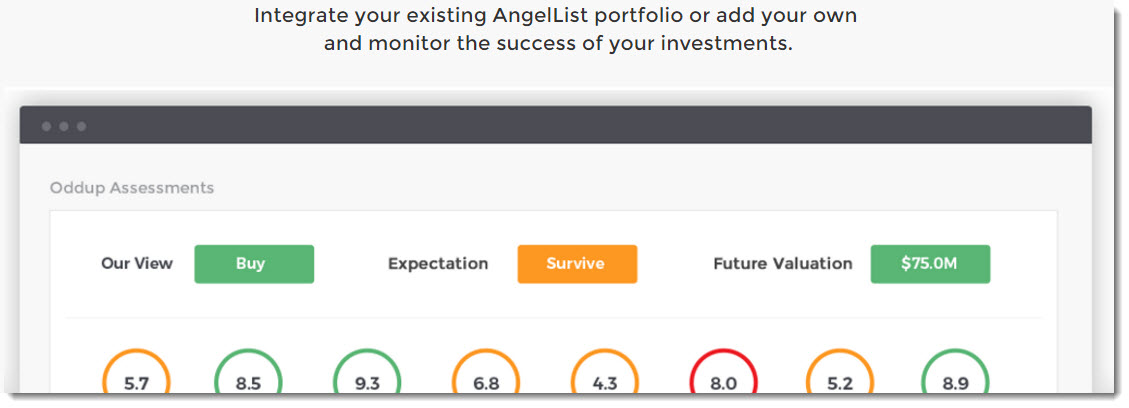Click the Expectation label
The width and height of the screenshot is (1129, 408).
click(438, 264)
